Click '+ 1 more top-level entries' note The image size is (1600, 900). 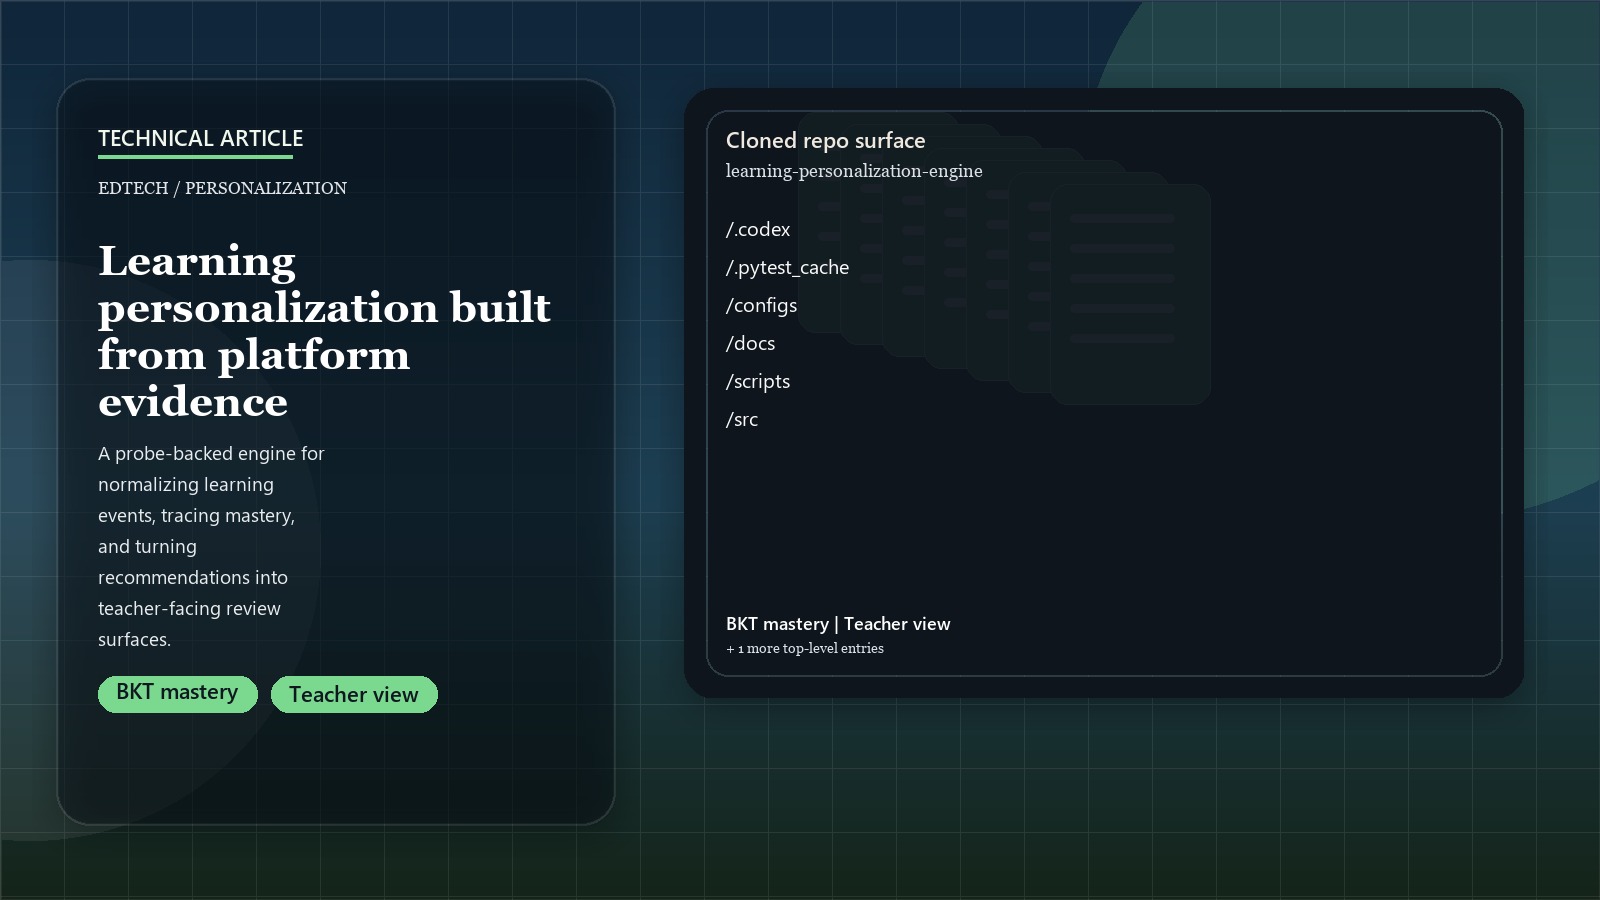click(x=805, y=648)
